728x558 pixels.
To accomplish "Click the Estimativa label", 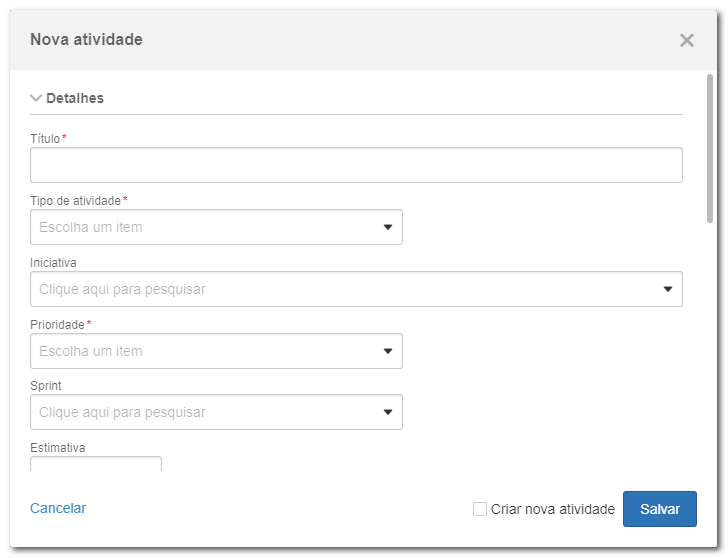I will click(58, 448).
